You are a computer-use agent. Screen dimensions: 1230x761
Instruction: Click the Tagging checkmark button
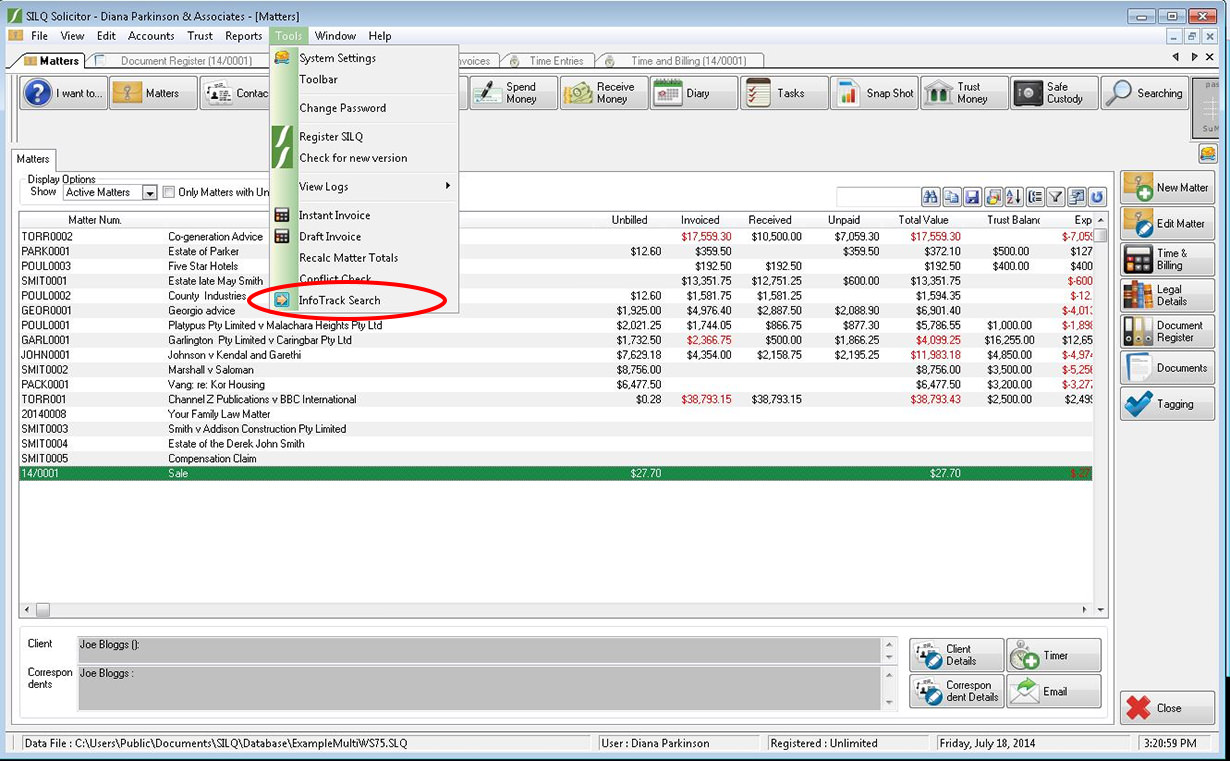tap(1167, 403)
